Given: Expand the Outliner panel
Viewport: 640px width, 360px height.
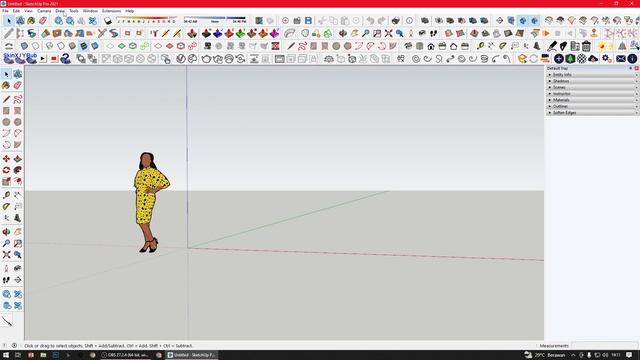Looking at the screenshot, I should coord(592,106).
